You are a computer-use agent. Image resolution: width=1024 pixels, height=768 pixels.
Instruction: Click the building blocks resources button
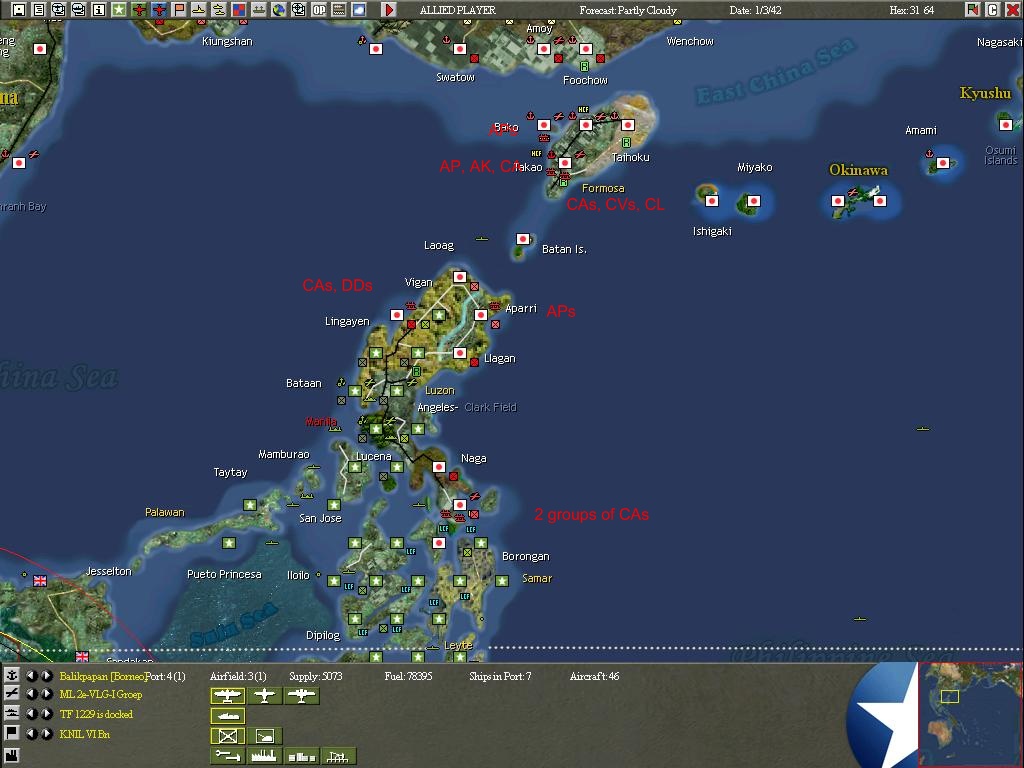(x=302, y=756)
